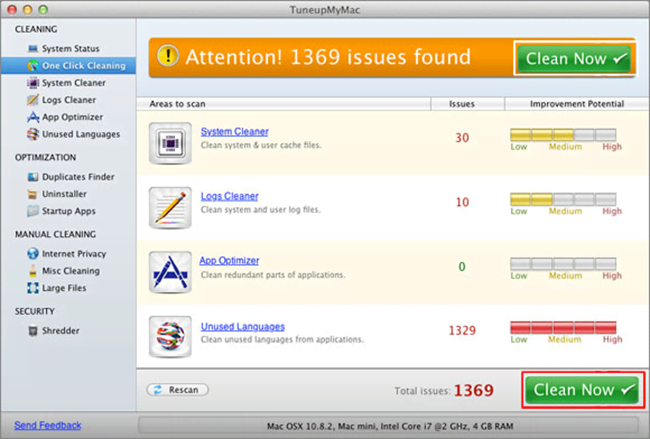Open Startup Apps section

(x=69, y=211)
